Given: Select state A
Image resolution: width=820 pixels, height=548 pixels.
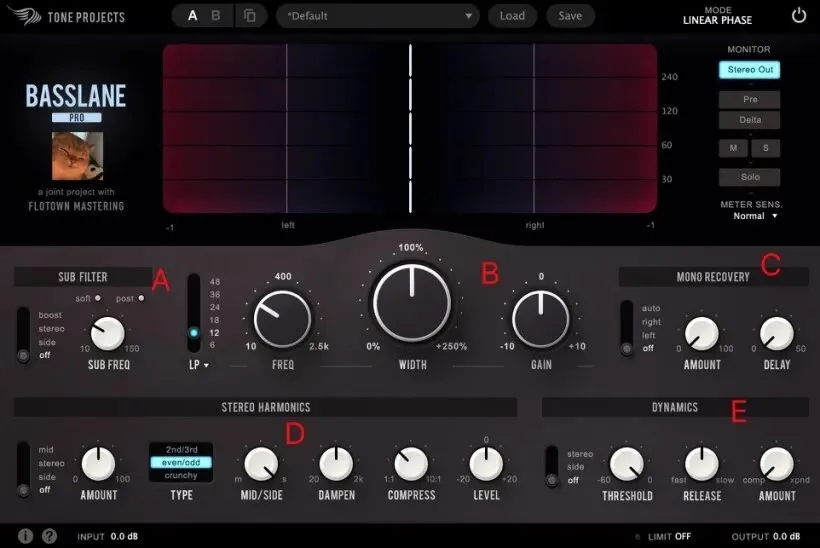Looking at the screenshot, I should pos(192,16).
